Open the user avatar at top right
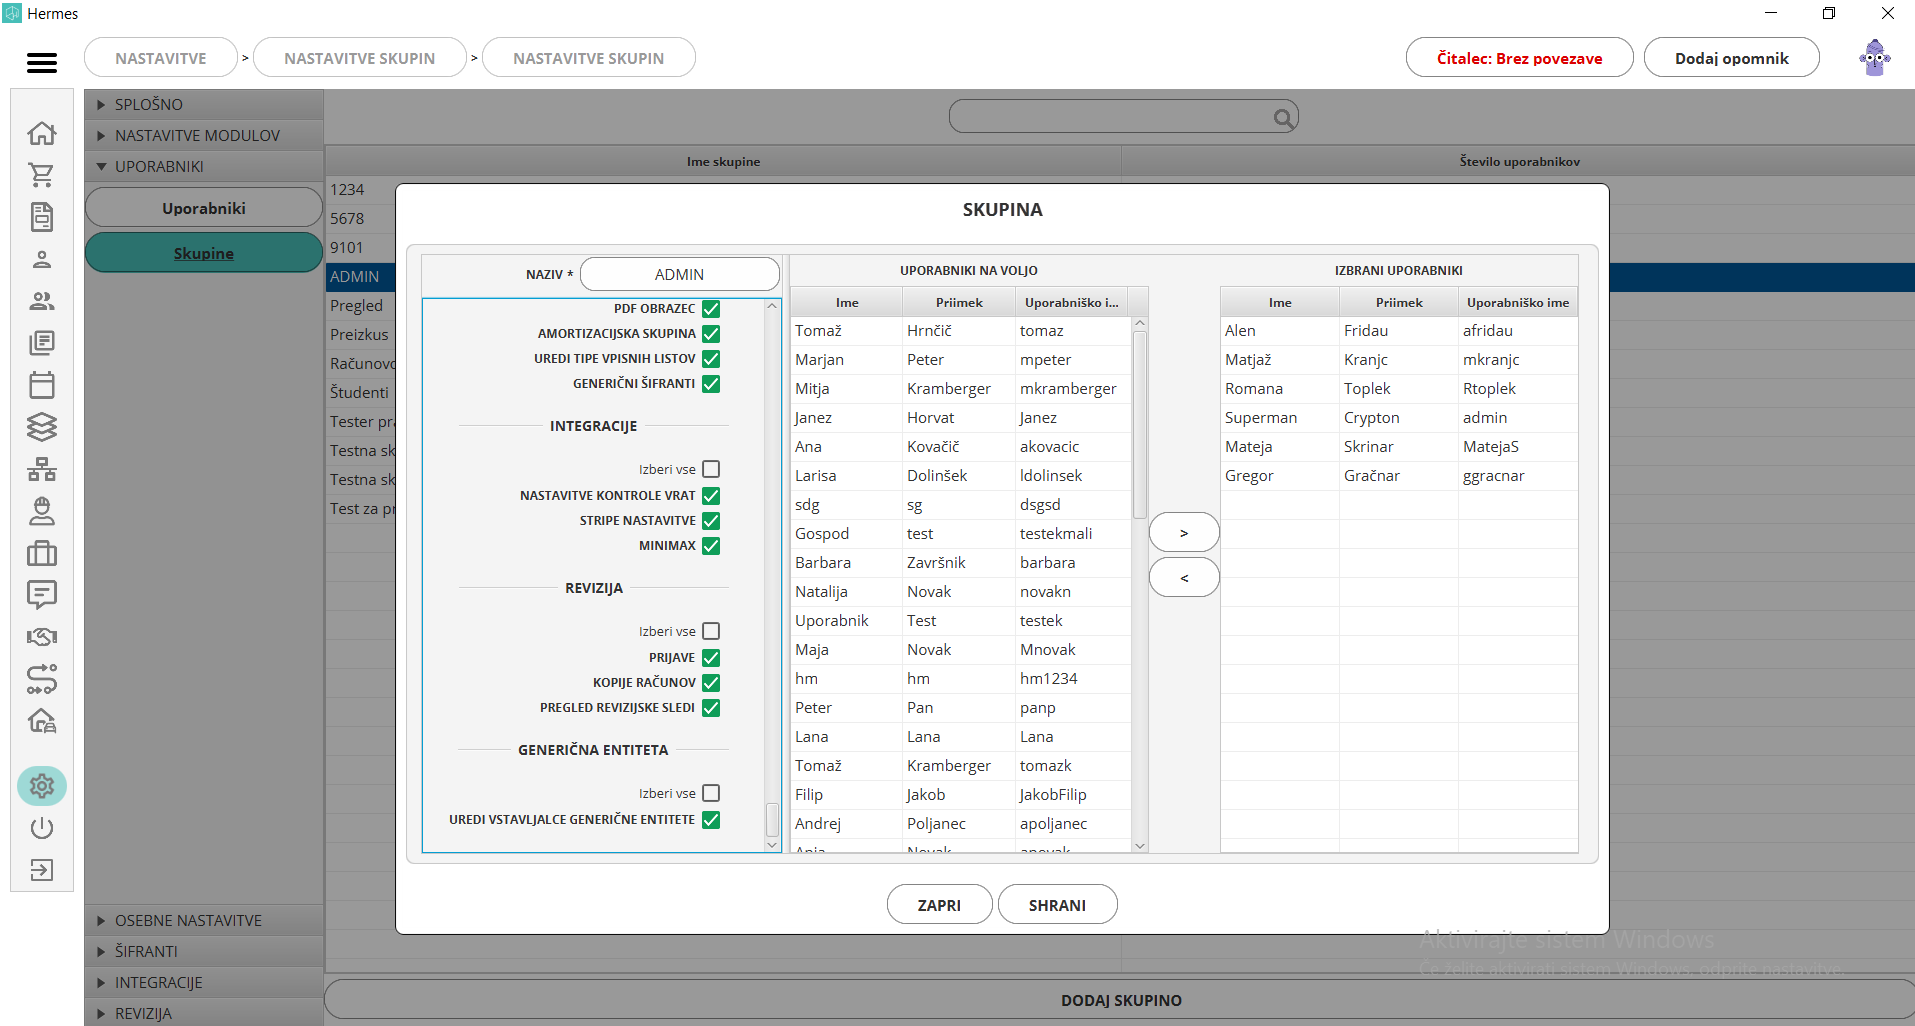Image resolution: width=1915 pixels, height=1026 pixels. (1875, 58)
